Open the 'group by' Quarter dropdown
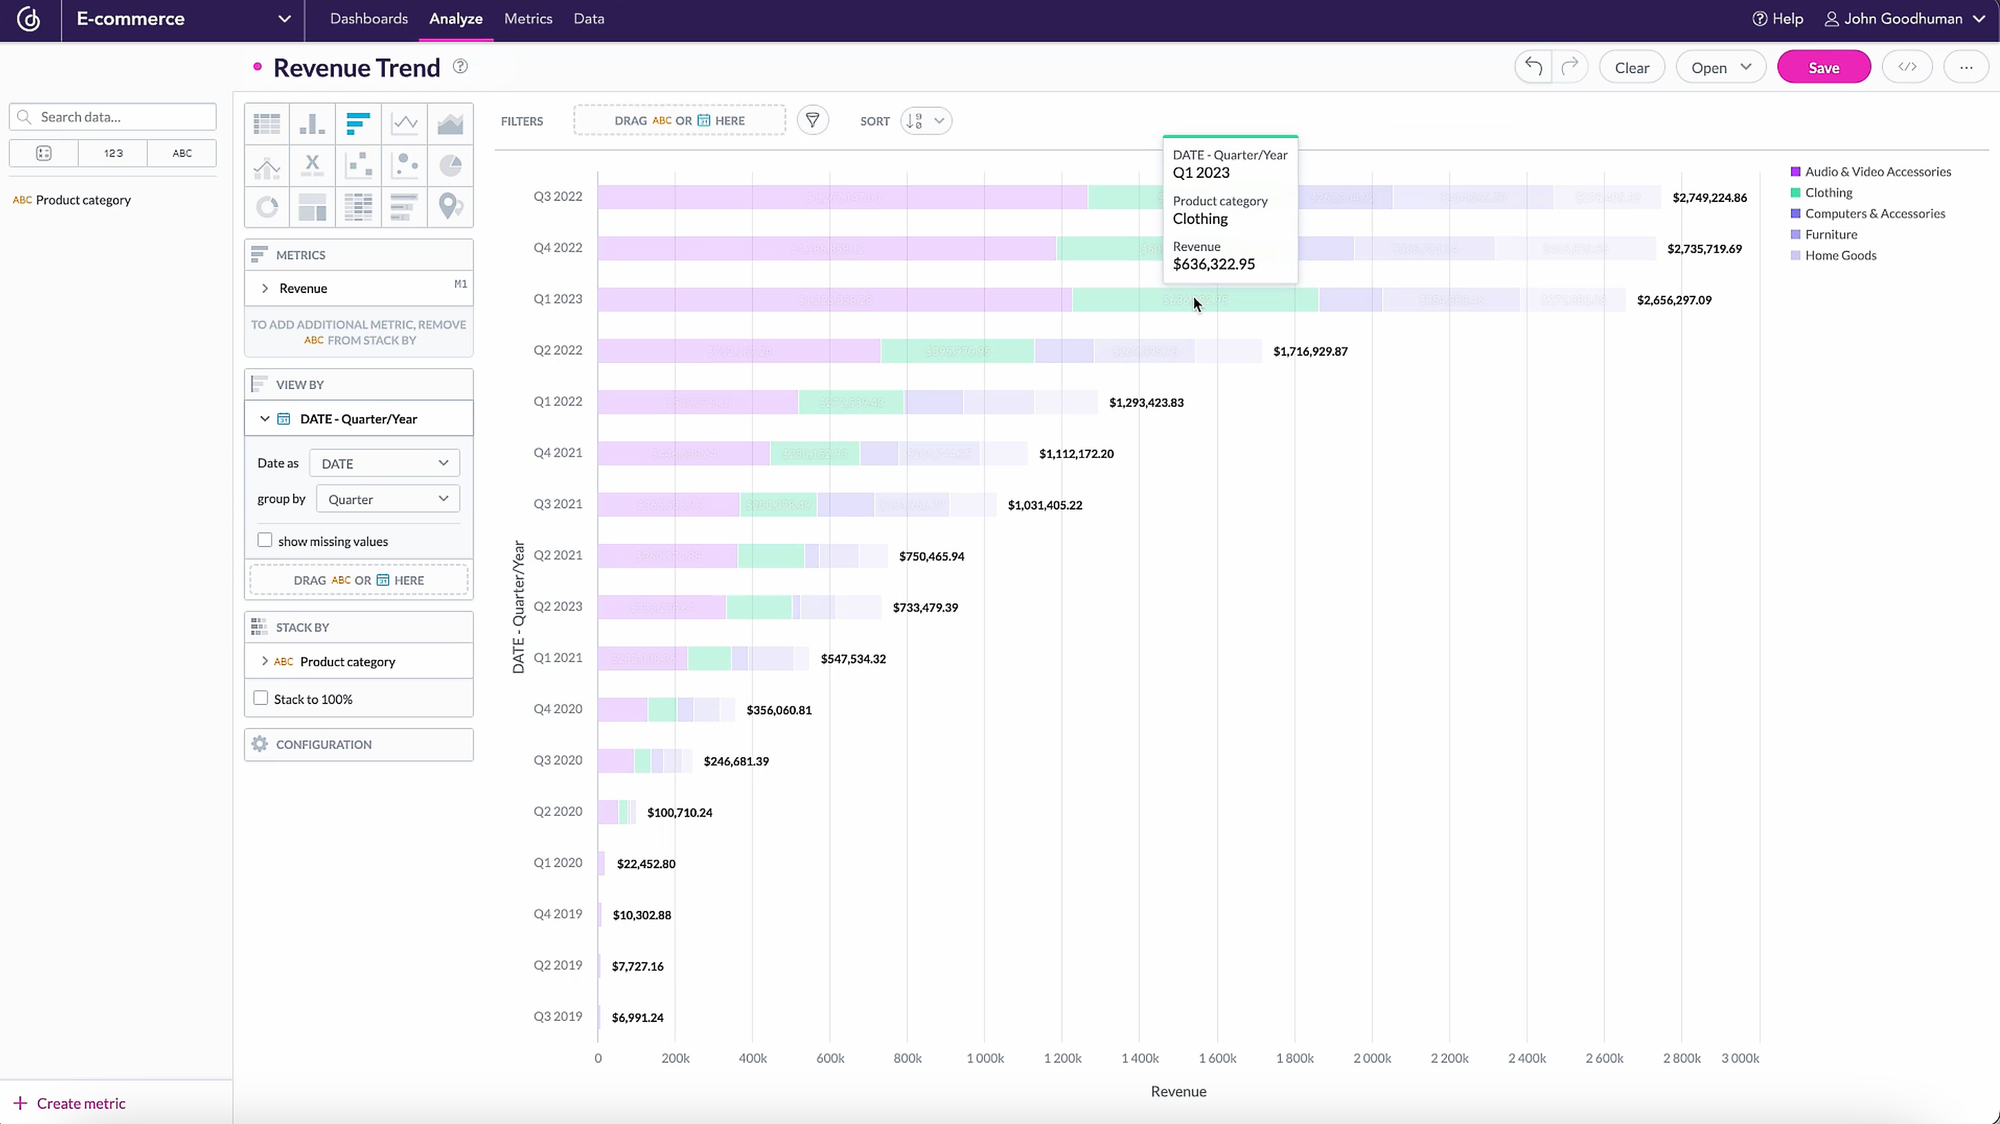This screenshot has height=1124, width=2000. pyautogui.click(x=387, y=498)
